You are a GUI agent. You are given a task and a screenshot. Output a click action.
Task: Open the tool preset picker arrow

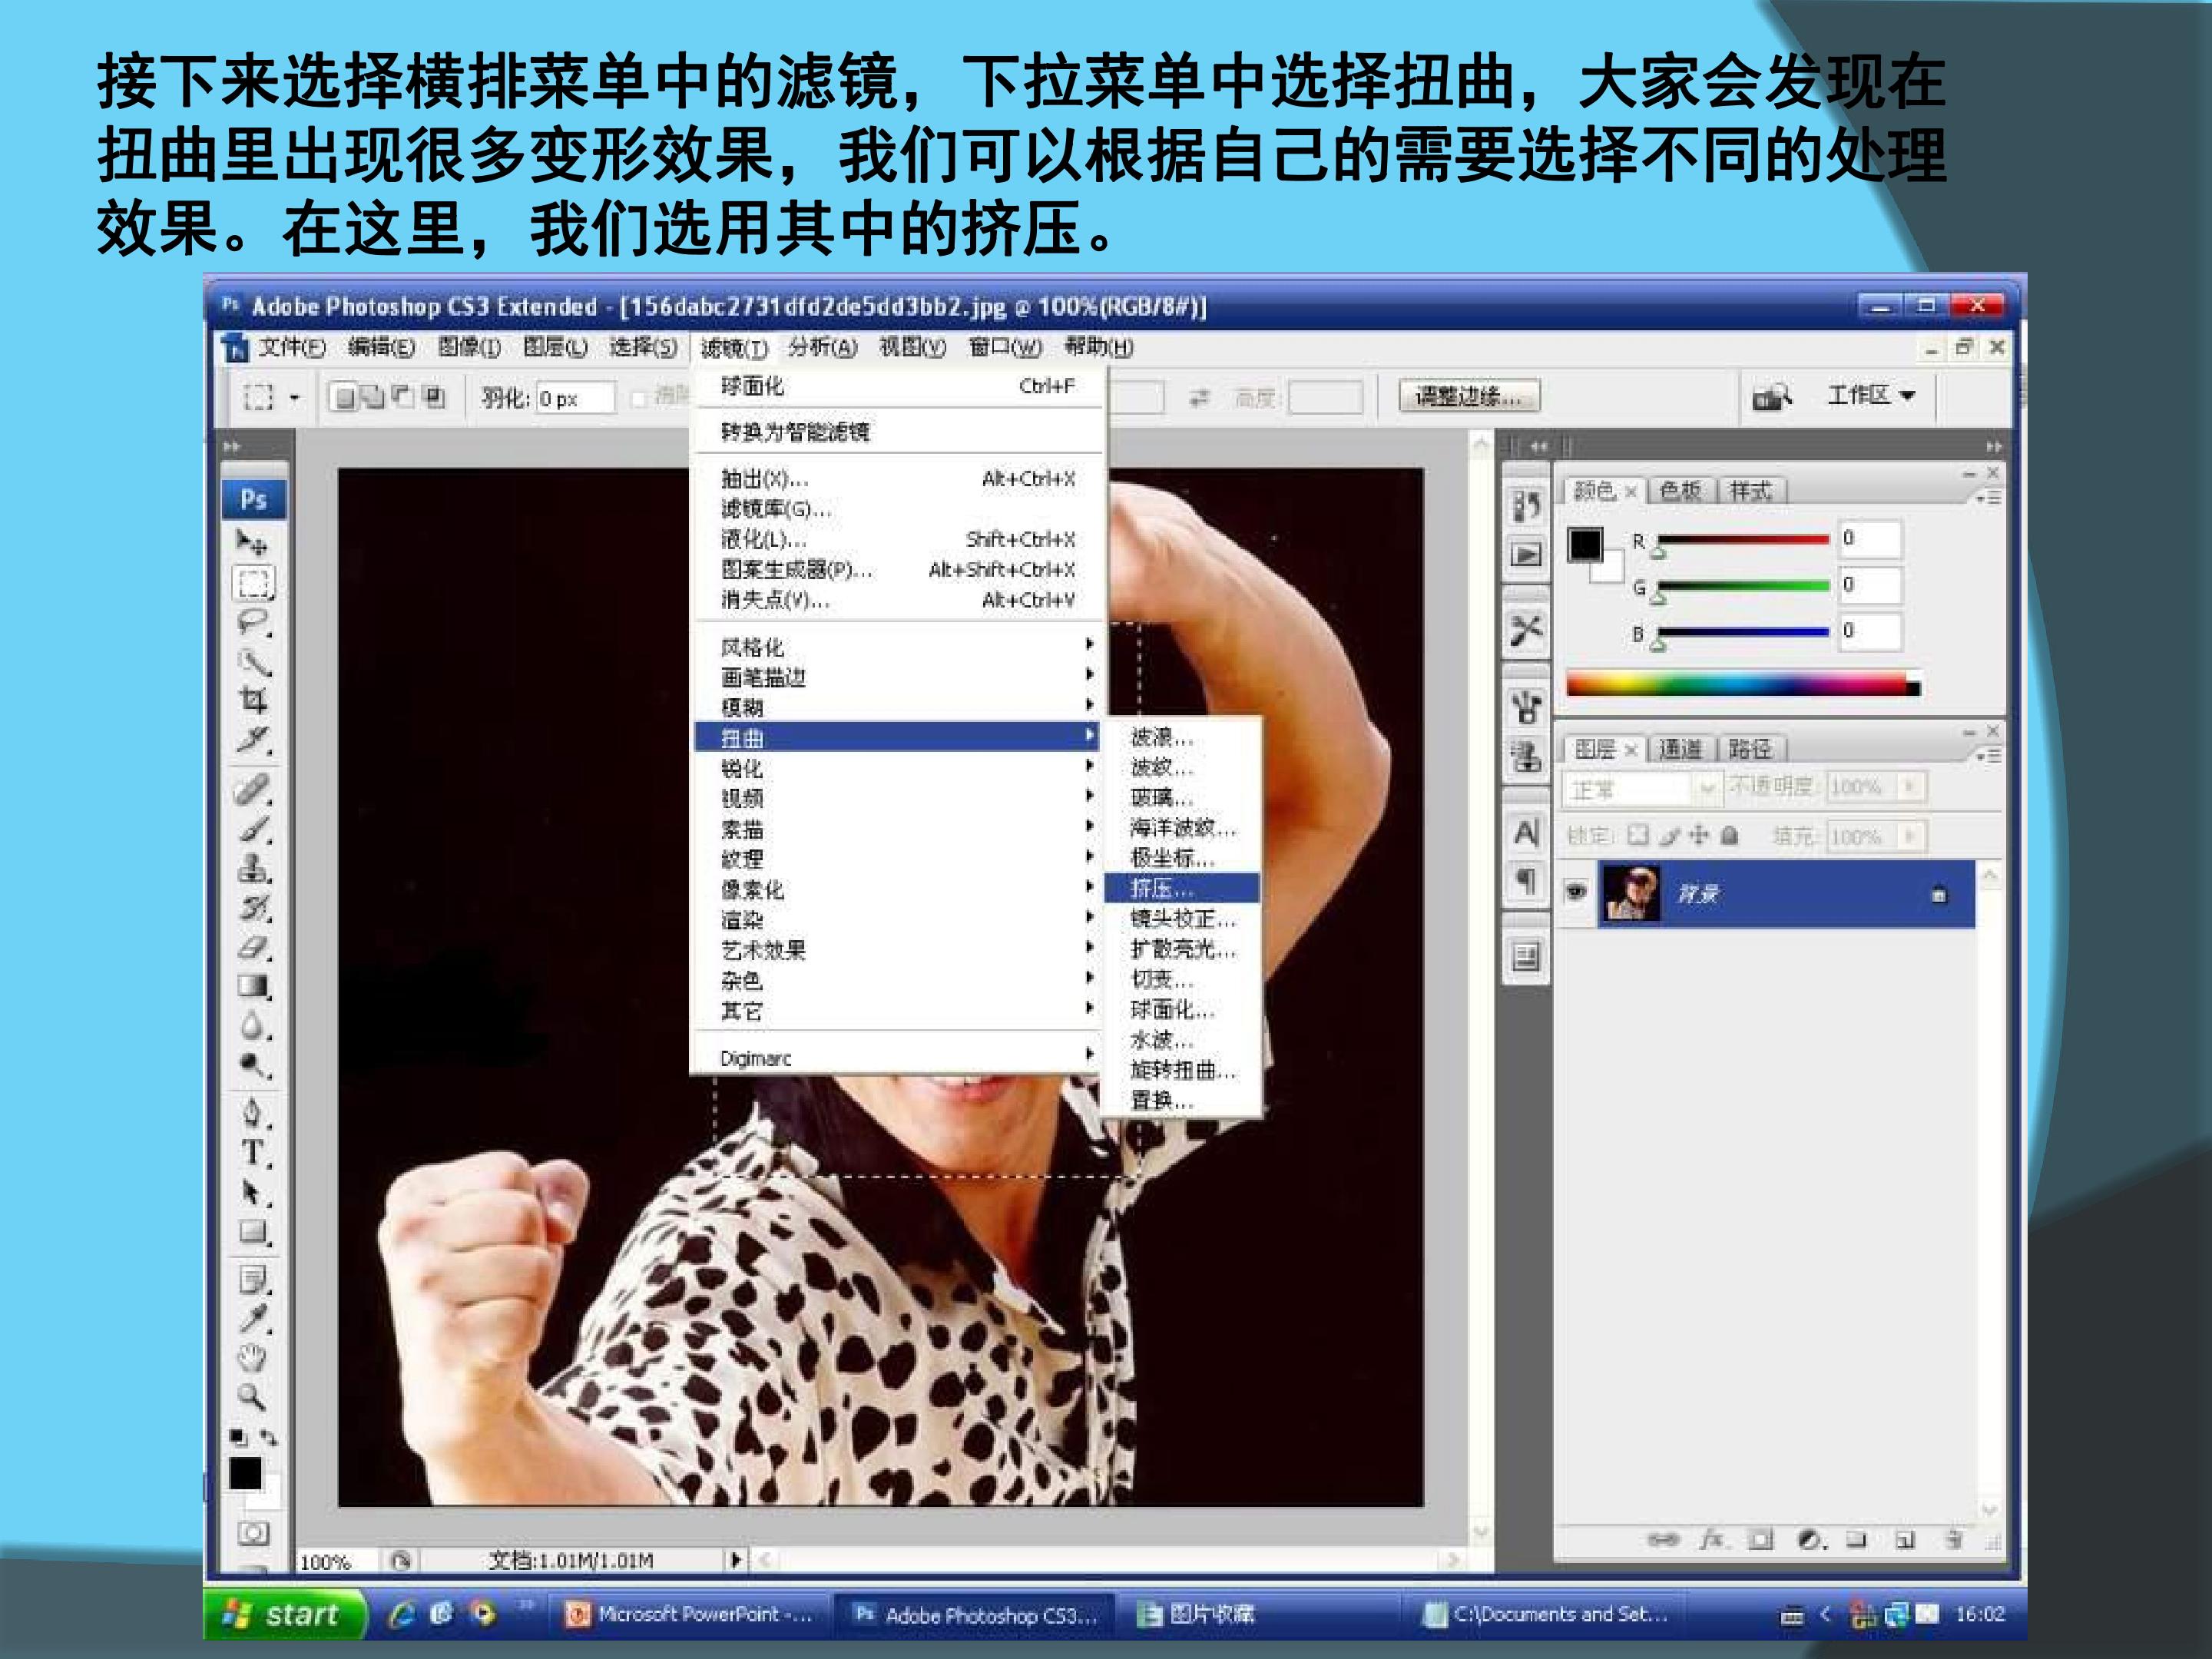tap(294, 398)
